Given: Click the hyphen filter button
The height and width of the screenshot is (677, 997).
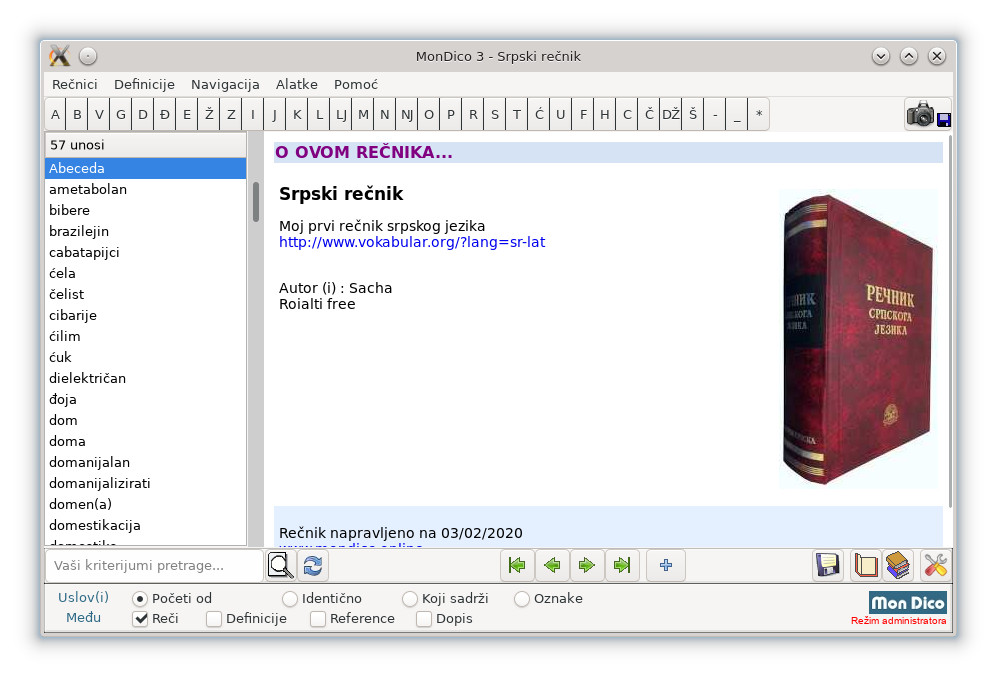Looking at the screenshot, I should (x=715, y=114).
